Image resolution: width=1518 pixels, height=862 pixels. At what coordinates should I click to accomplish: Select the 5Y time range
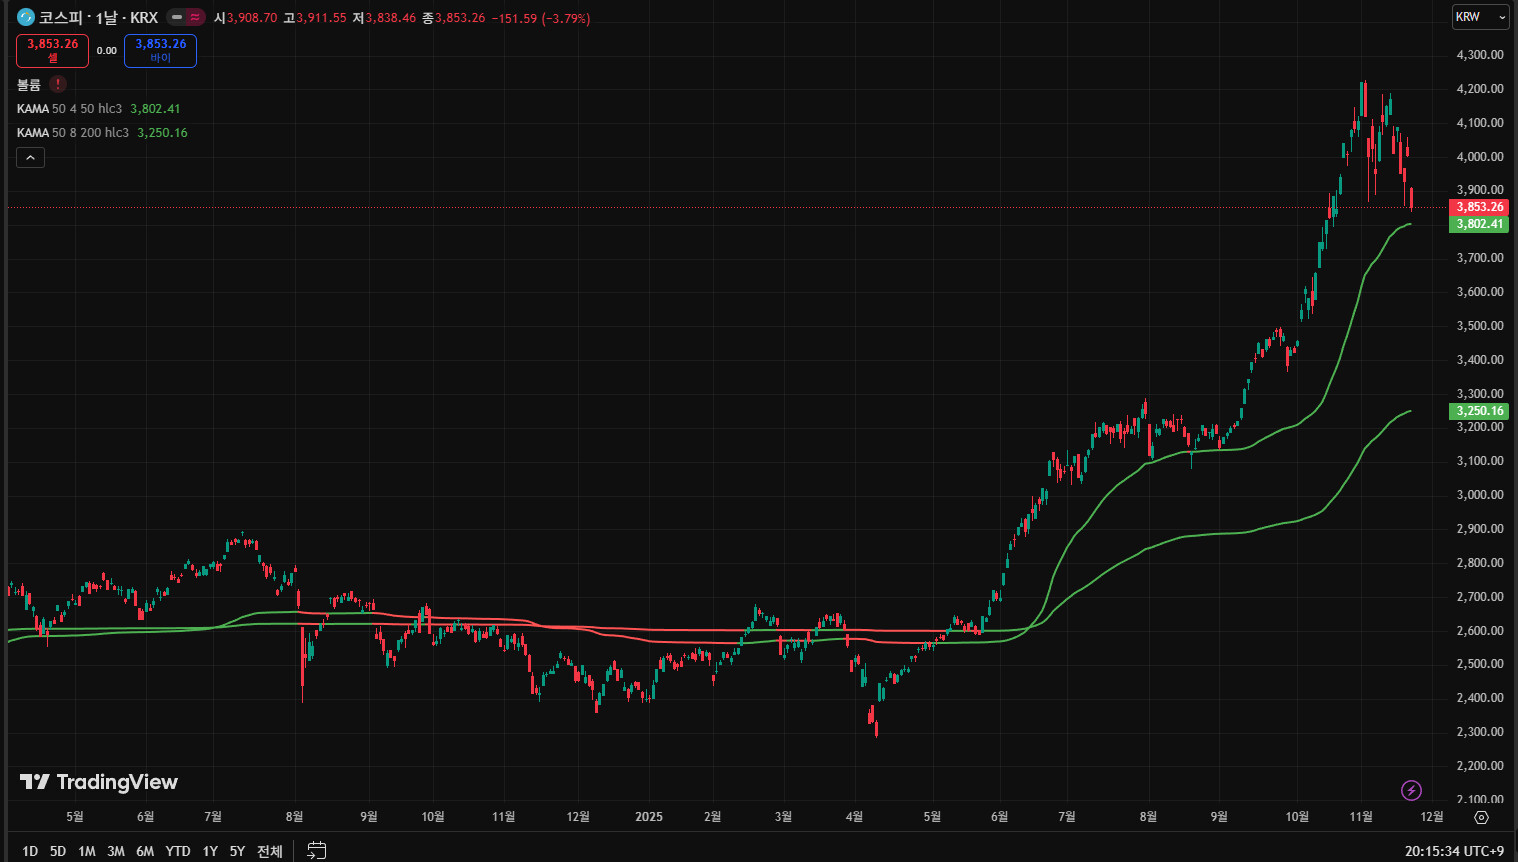coord(237,851)
